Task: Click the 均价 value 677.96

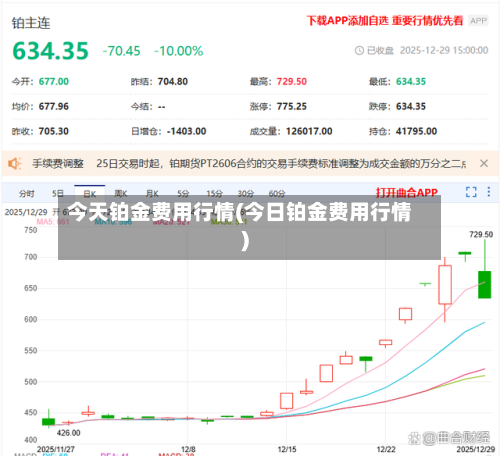Action: (x=54, y=106)
